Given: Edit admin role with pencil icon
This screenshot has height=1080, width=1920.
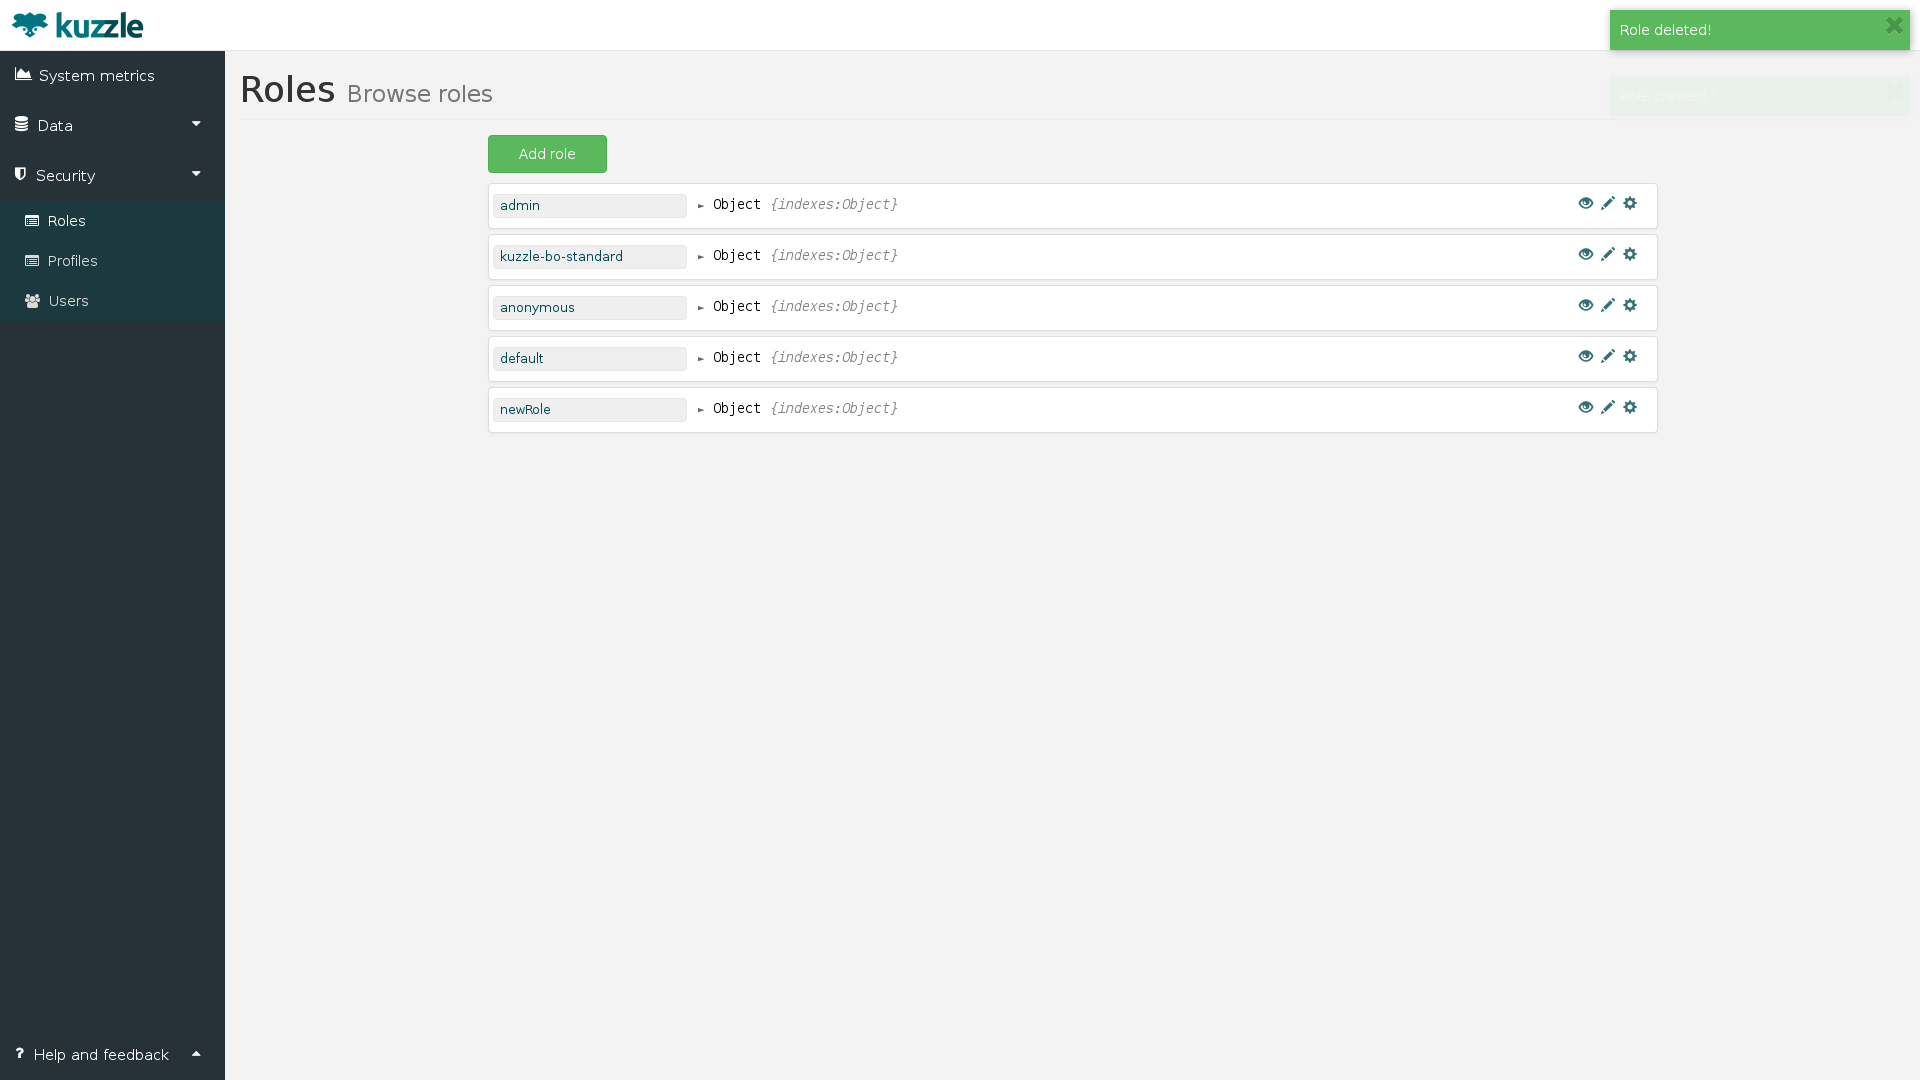Looking at the screenshot, I should click(x=1608, y=203).
